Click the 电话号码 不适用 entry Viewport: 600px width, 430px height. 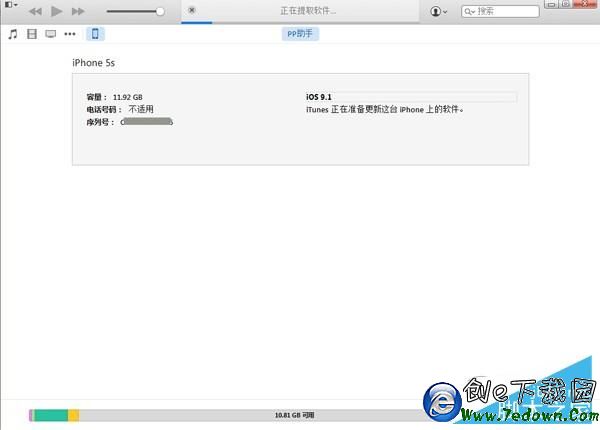(120, 109)
